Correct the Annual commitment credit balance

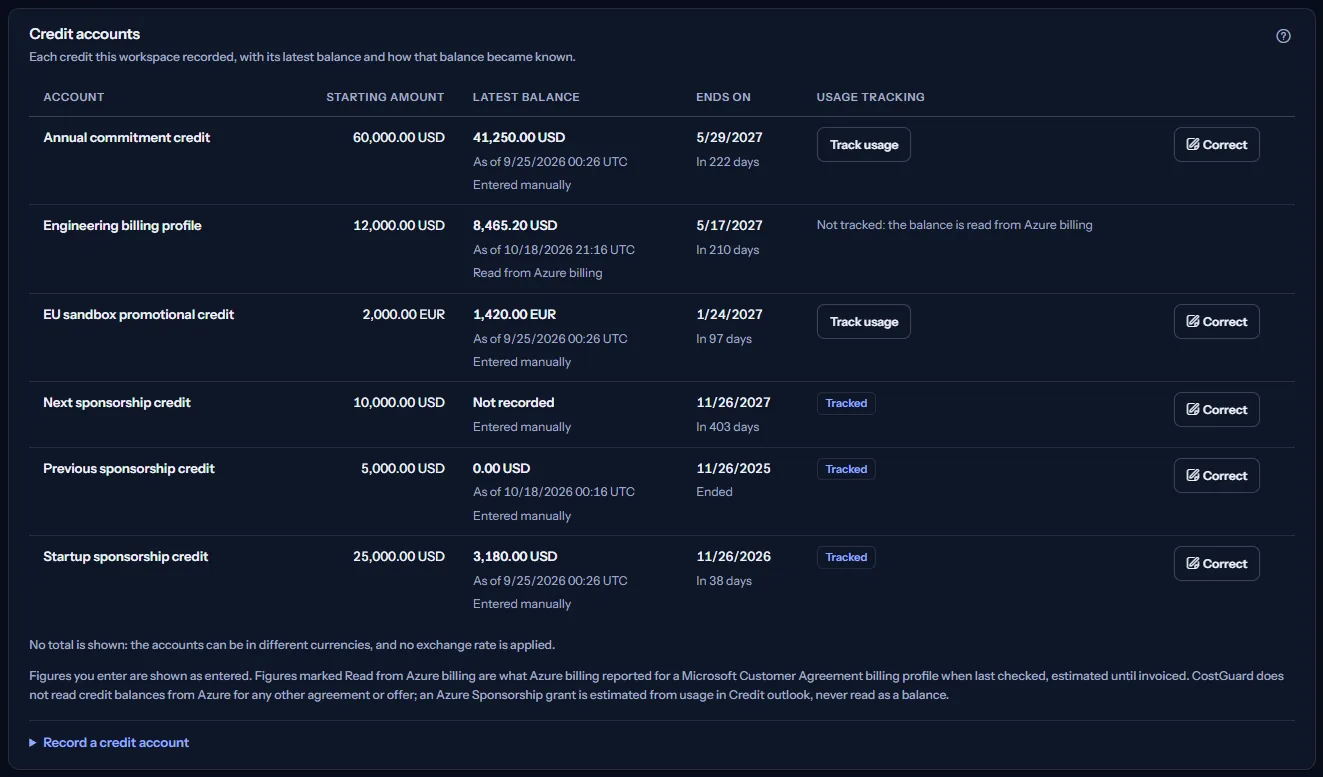1216,145
